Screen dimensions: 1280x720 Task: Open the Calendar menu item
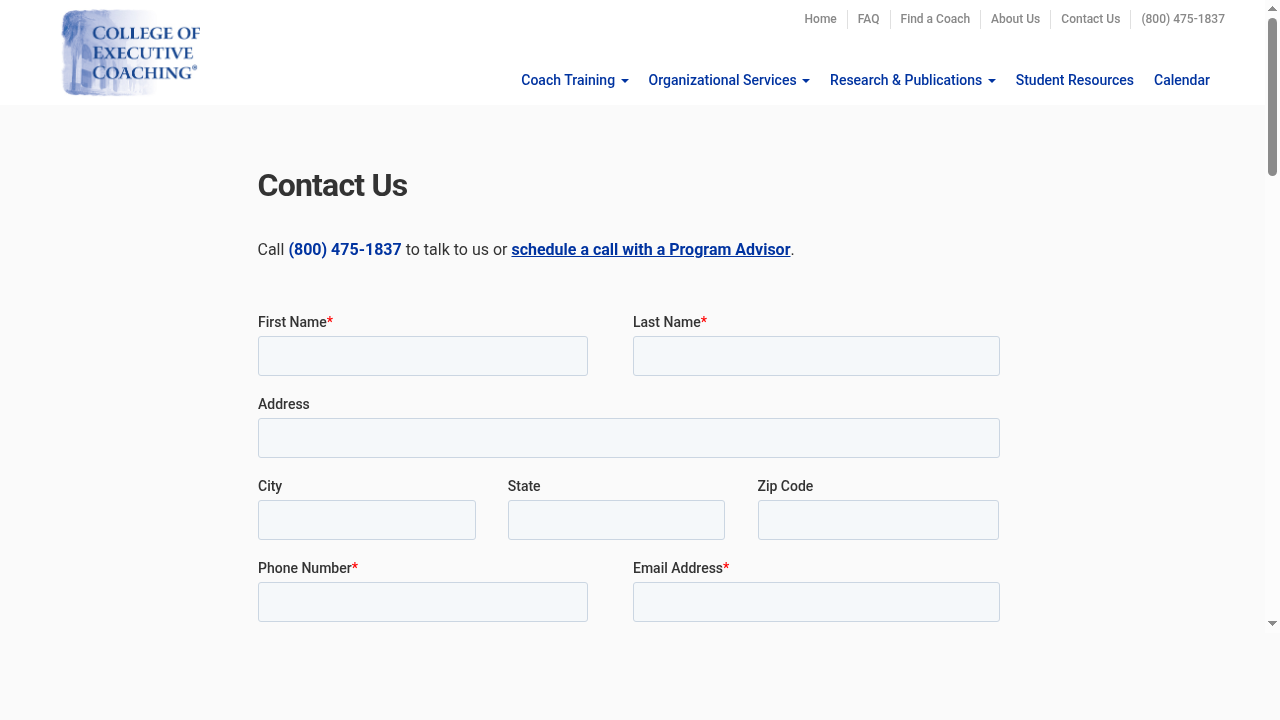(x=1182, y=80)
